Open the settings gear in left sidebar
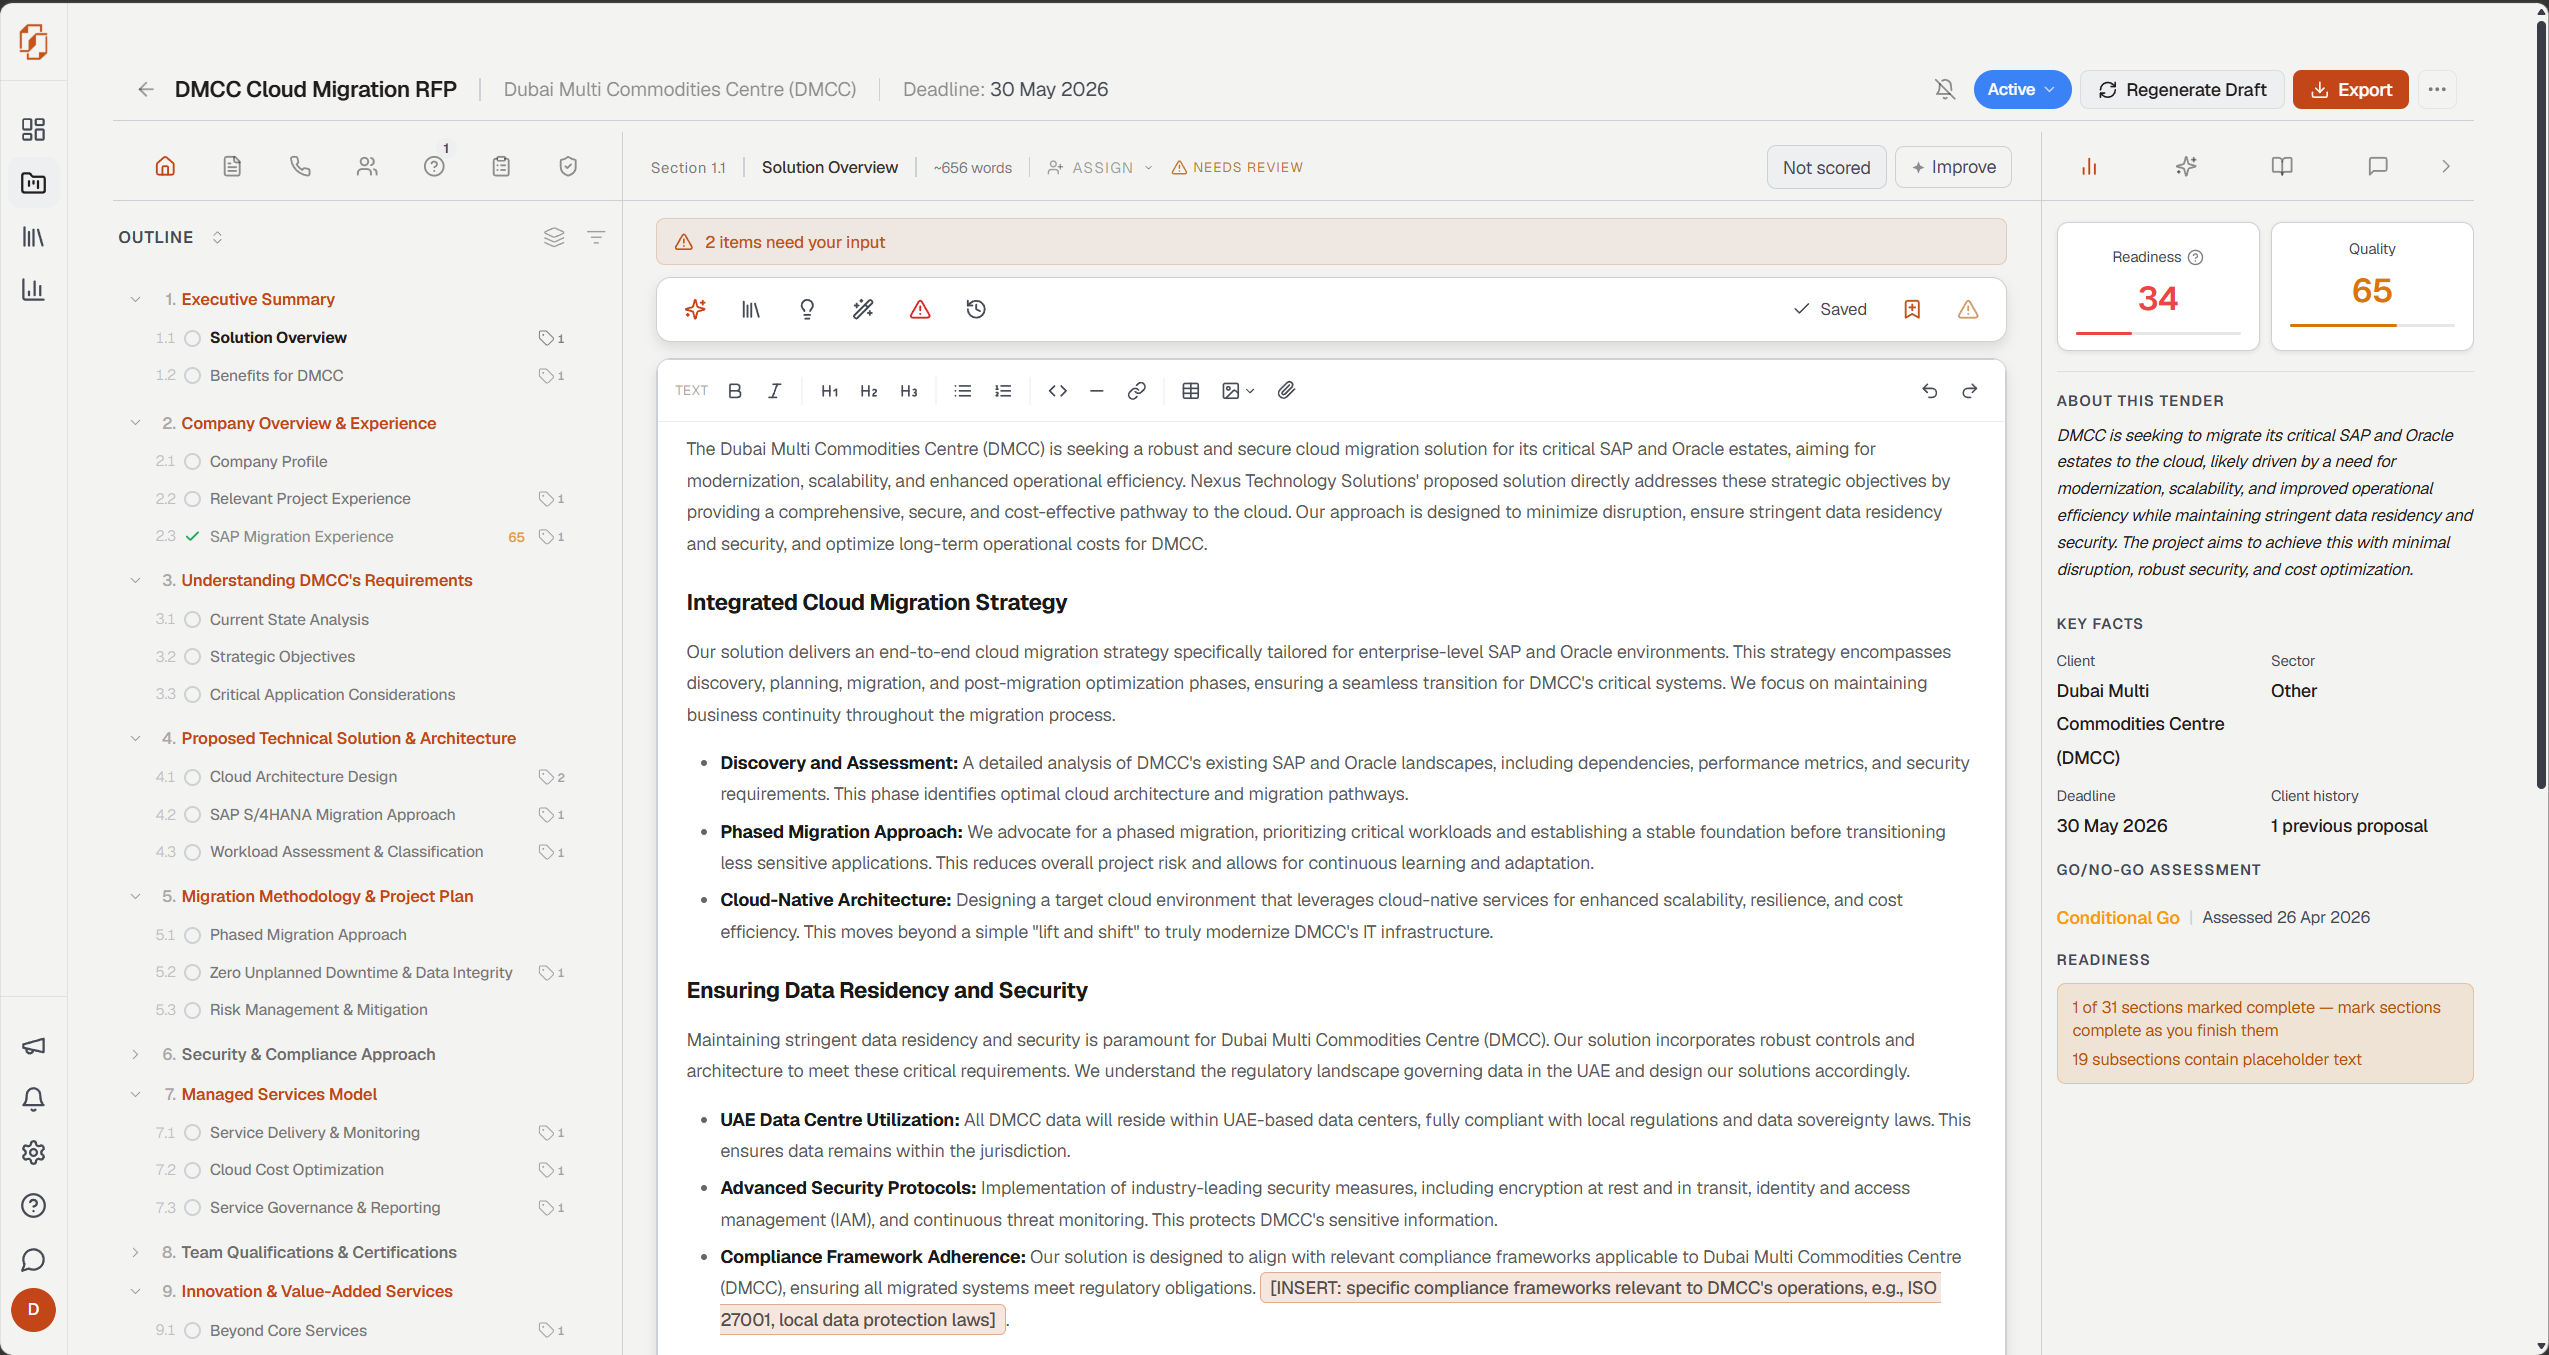The image size is (2549, 1355). [33, 1152]
